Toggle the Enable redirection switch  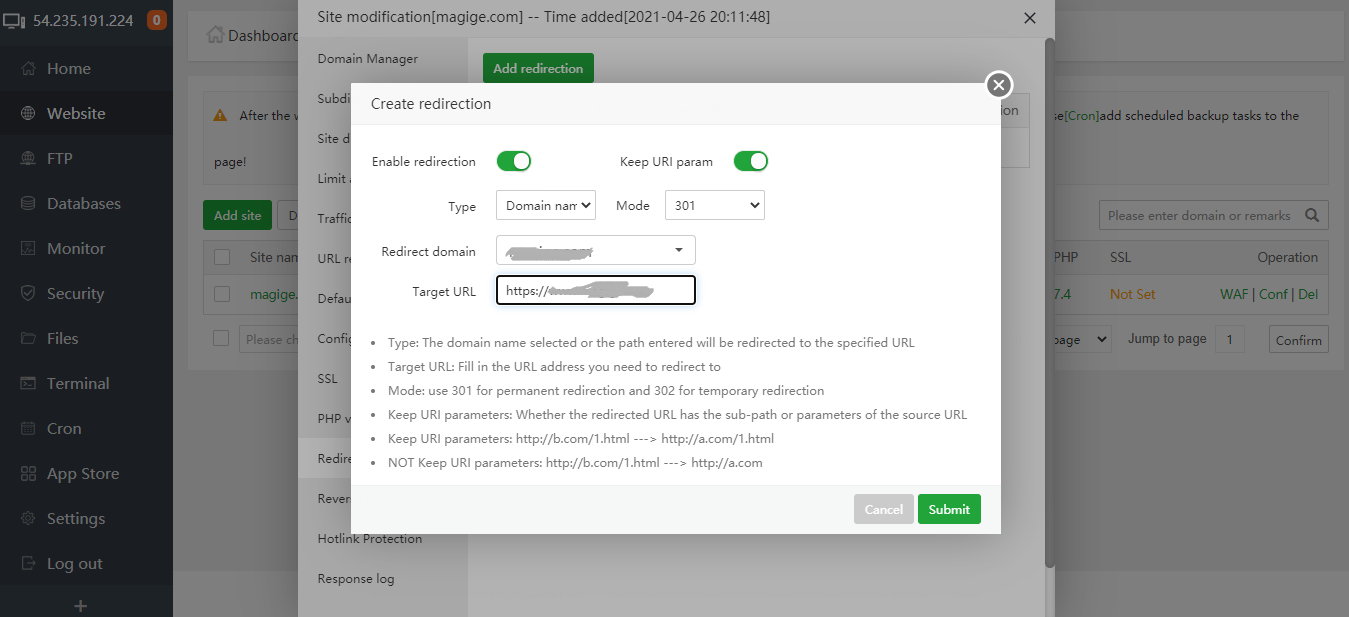514,161
